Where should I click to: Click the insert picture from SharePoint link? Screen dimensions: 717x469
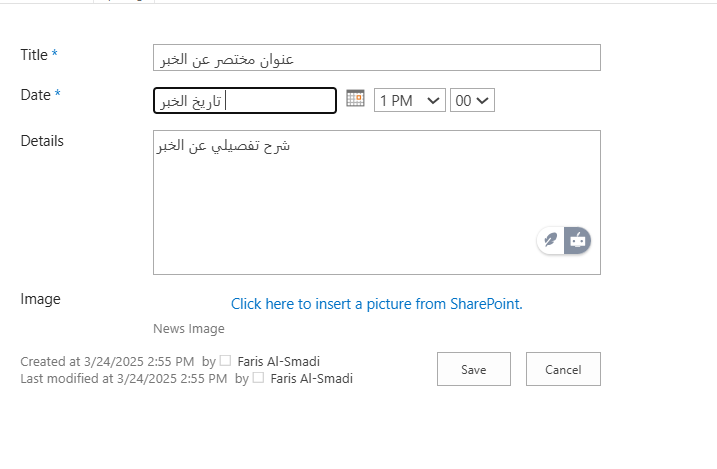pos(376,304)
